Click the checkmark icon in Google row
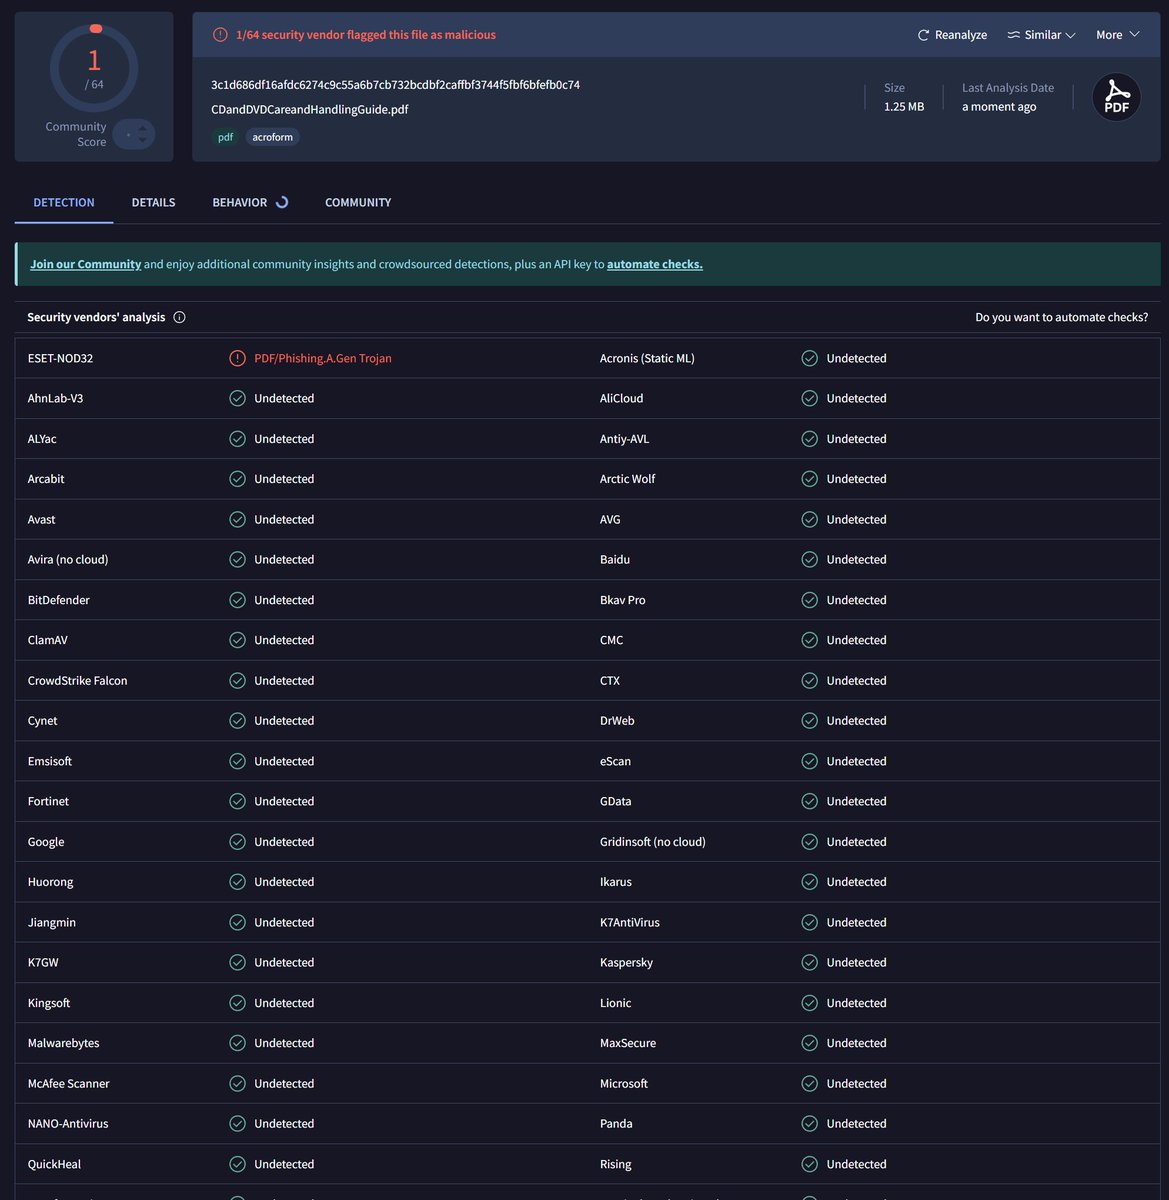The width and height of the screenshot is (1169, 1200). click(x=237, y=842)
